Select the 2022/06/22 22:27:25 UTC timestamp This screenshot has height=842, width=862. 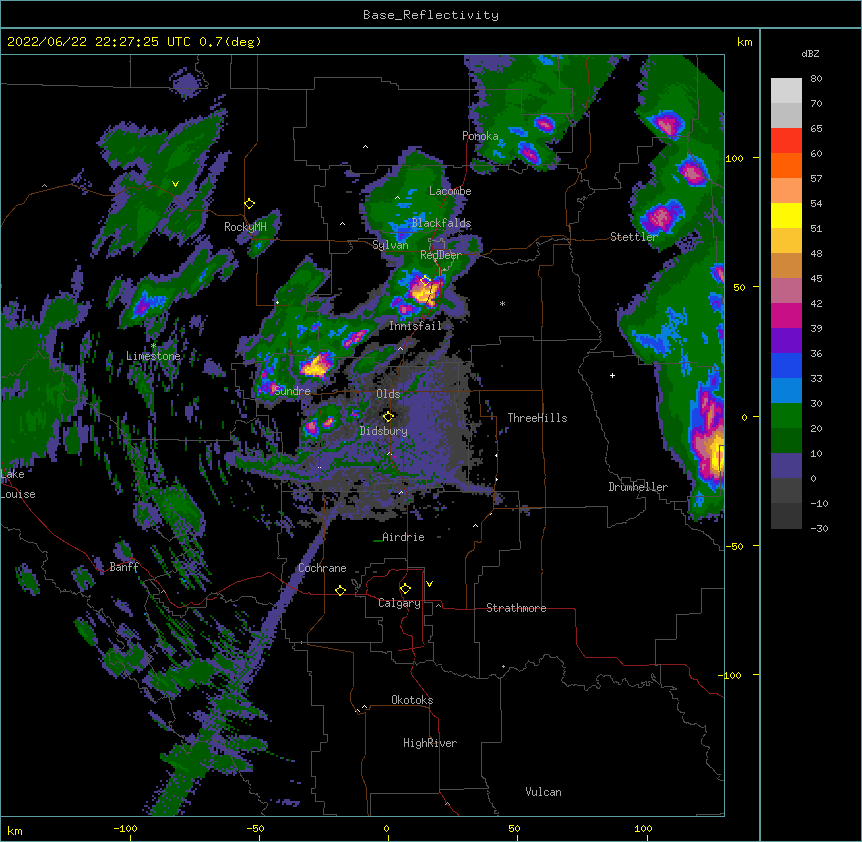(99, 42)
